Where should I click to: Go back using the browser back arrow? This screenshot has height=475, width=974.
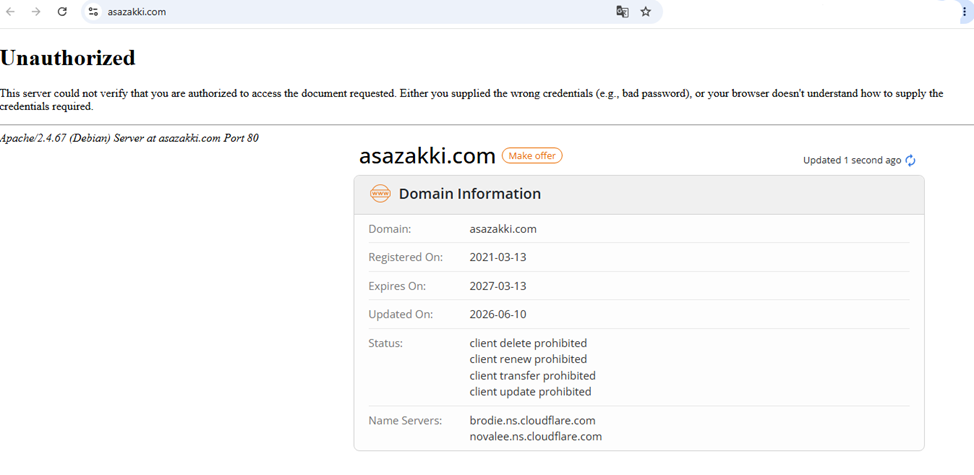click(11, 11)
